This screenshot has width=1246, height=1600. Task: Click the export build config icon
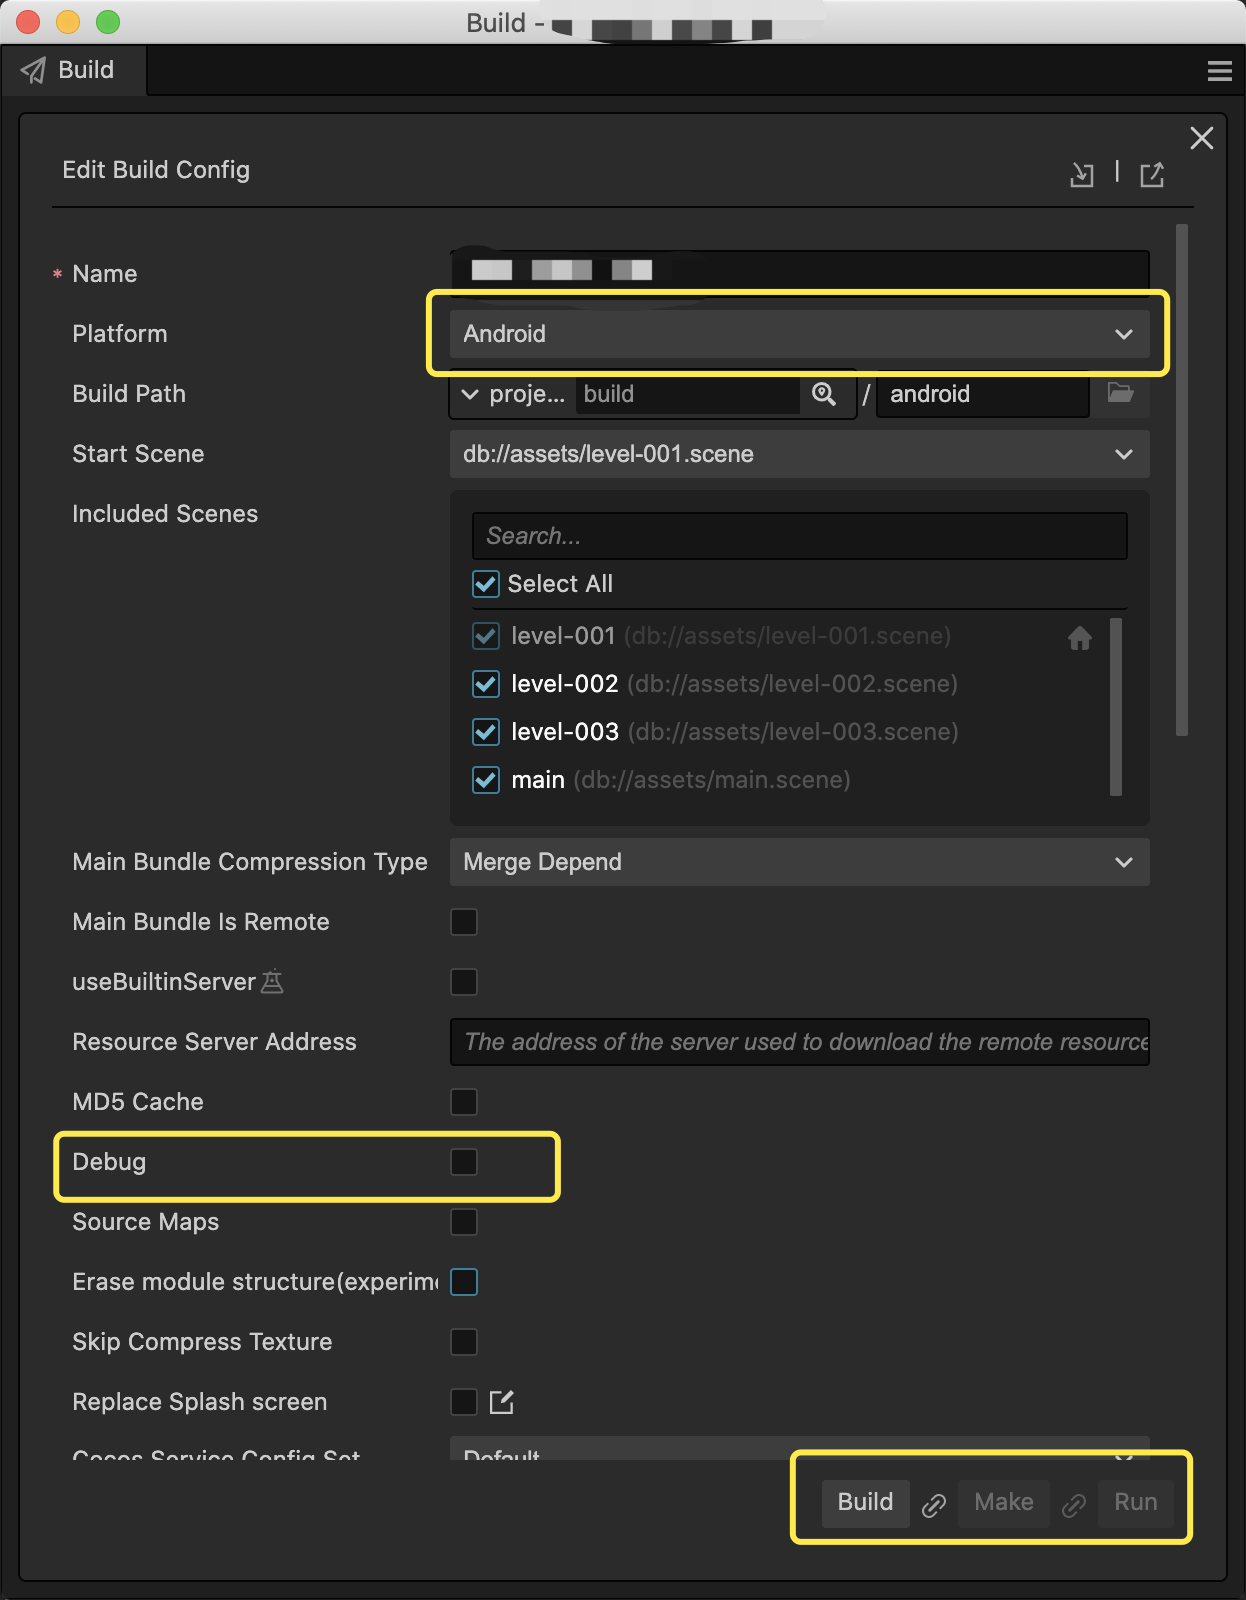[x=1152, y=175]
